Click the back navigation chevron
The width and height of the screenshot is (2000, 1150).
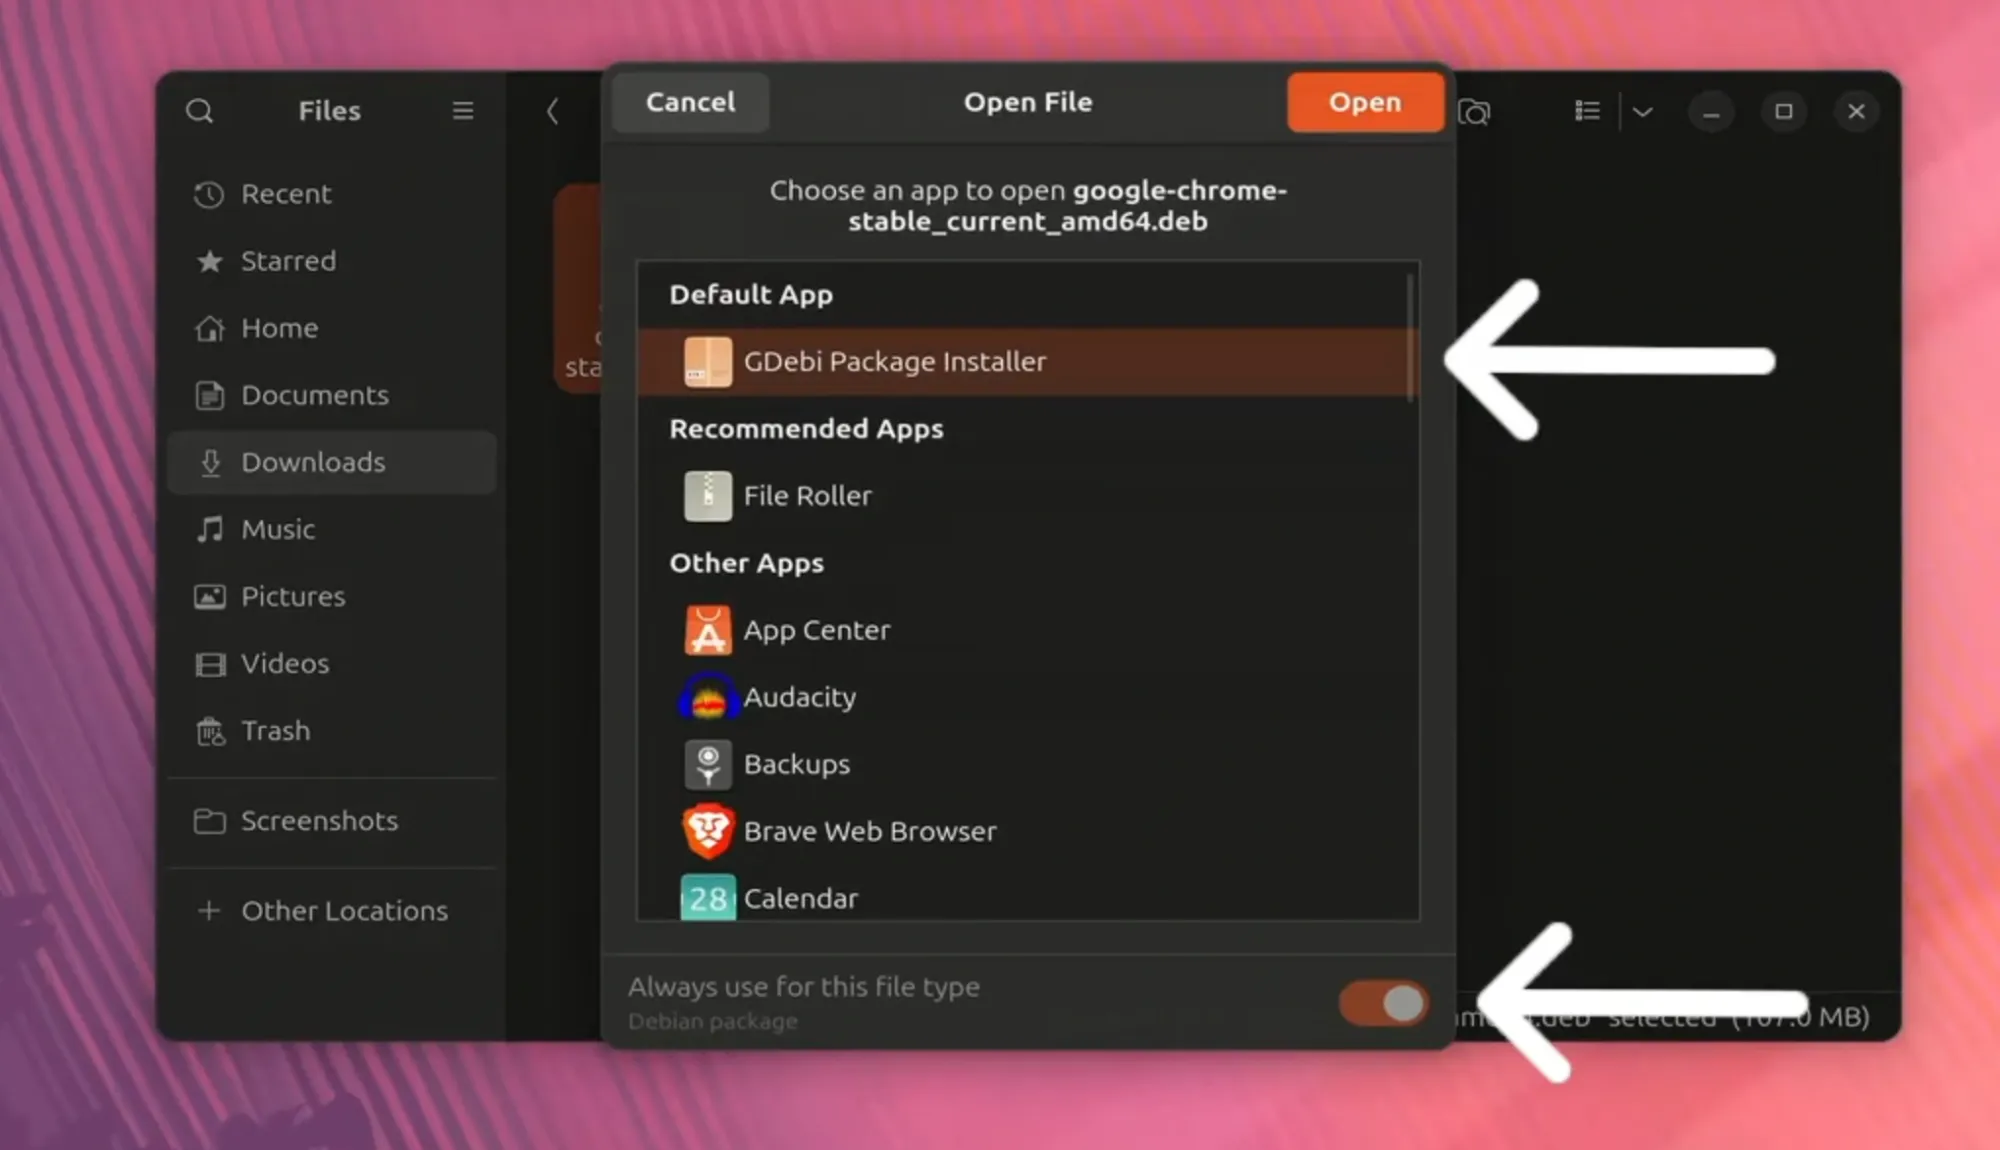pos(553,112)
